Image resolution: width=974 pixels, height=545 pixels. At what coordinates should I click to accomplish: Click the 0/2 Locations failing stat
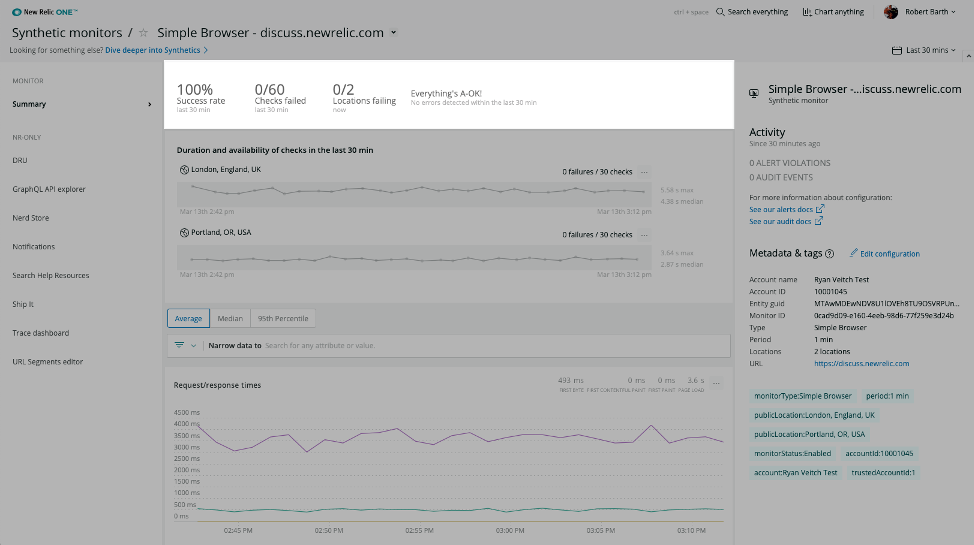pyautogui.click(x=364, y=98)
